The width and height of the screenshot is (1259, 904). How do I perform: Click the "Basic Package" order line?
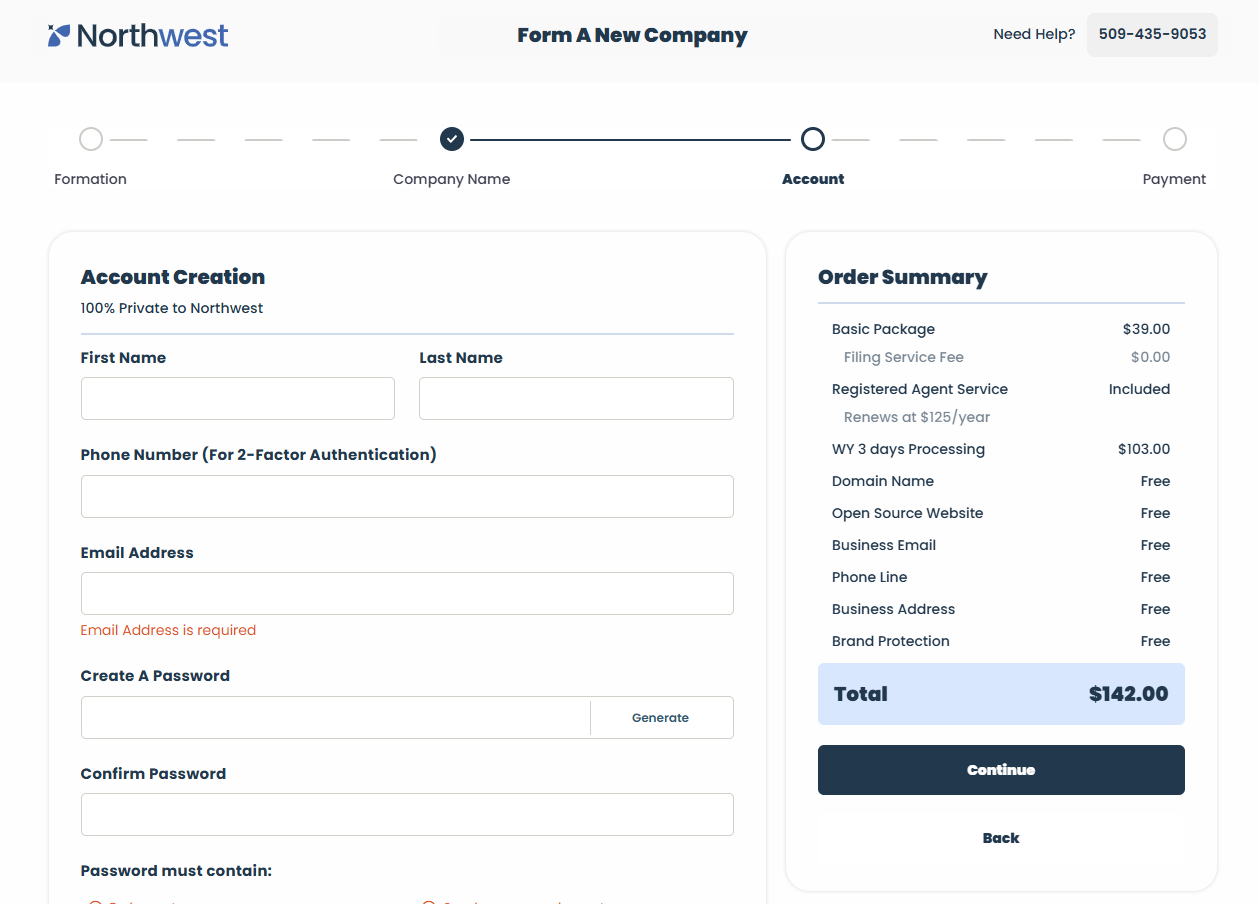pos(883,329)
